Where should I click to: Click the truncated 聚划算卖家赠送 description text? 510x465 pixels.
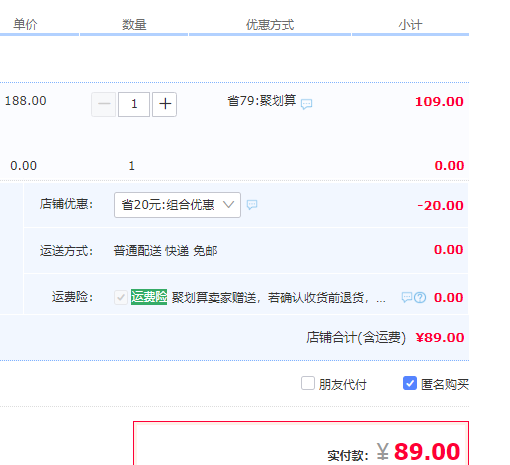[278, 297]
